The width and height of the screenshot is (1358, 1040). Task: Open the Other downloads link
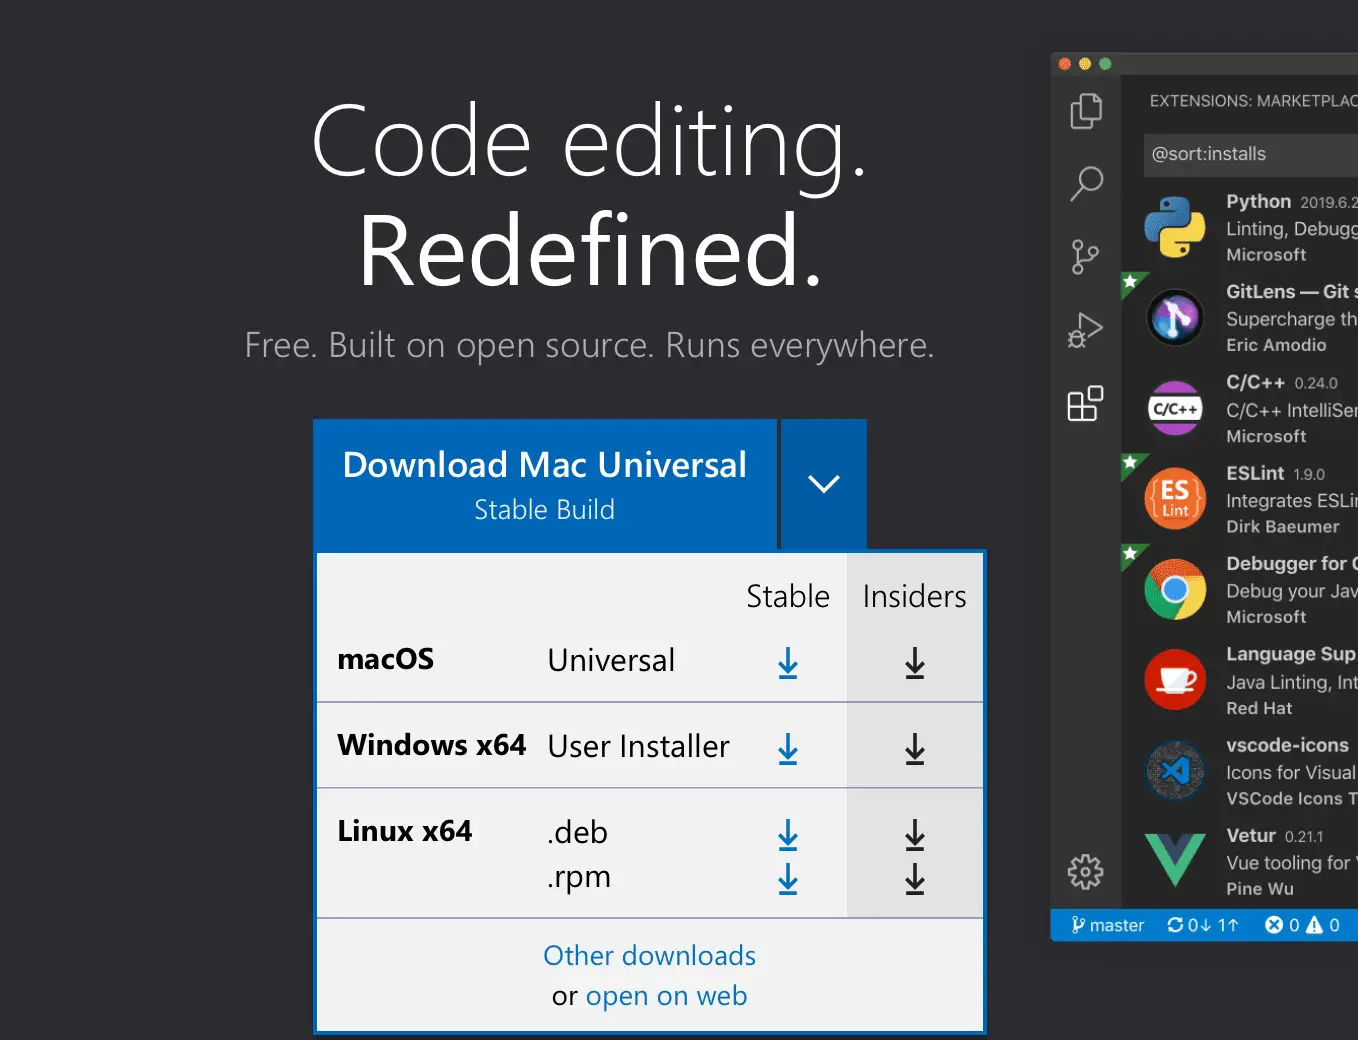649,956
